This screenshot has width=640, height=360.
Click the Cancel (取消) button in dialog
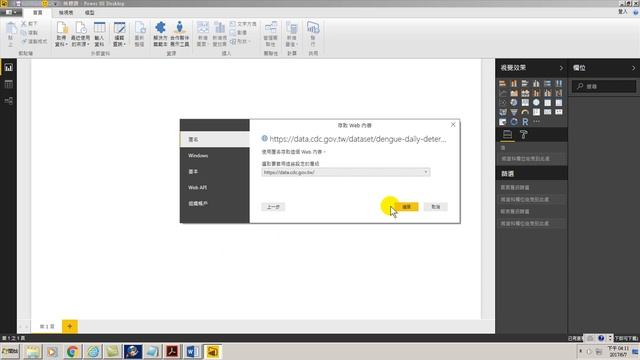[x=436, y=207]
